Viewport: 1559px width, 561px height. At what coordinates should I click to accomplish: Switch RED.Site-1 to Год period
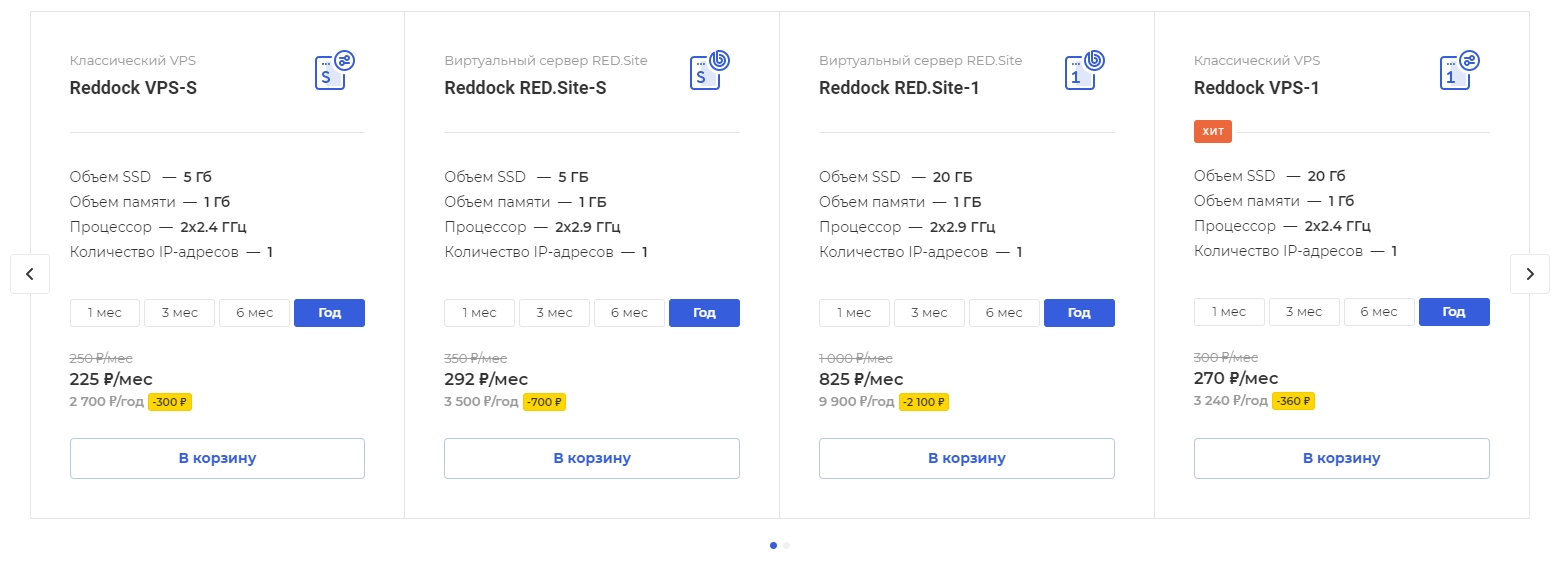point(1080,313)
